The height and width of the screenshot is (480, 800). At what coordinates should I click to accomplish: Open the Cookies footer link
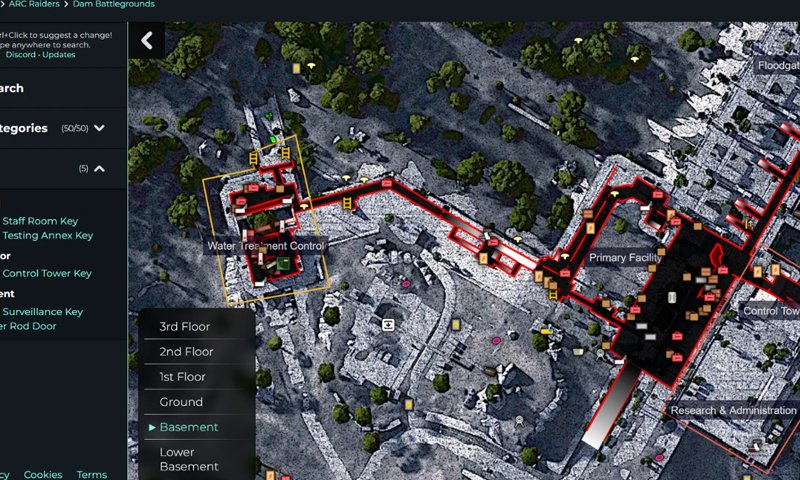pos(43,474)
